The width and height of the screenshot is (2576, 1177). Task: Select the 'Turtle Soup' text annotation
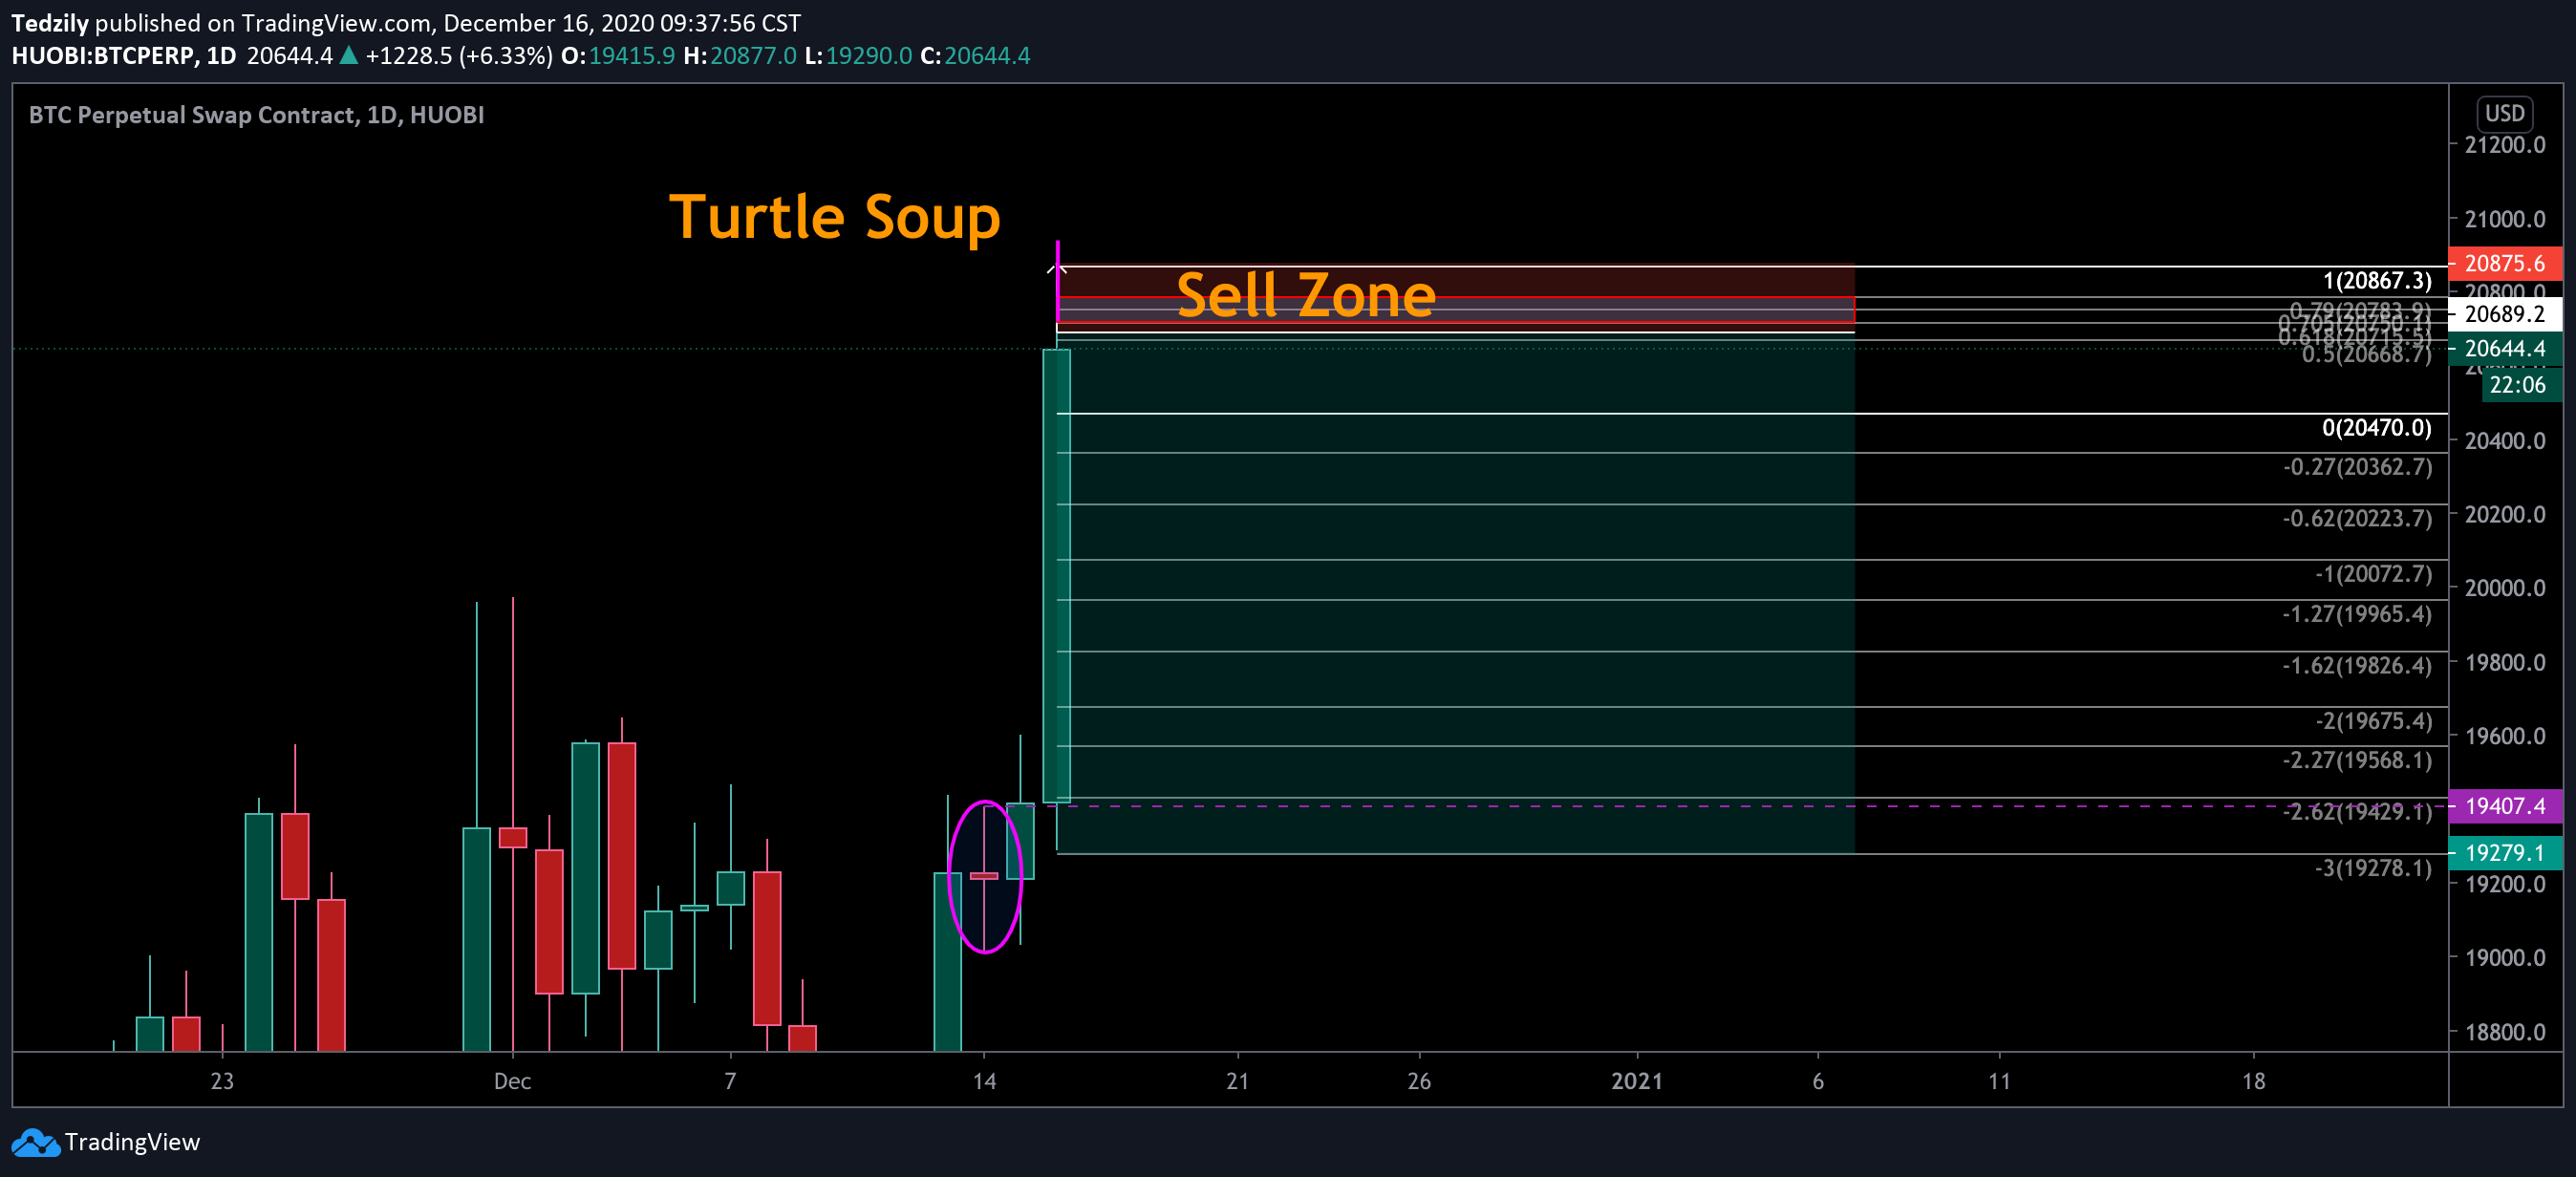[834, 217]
